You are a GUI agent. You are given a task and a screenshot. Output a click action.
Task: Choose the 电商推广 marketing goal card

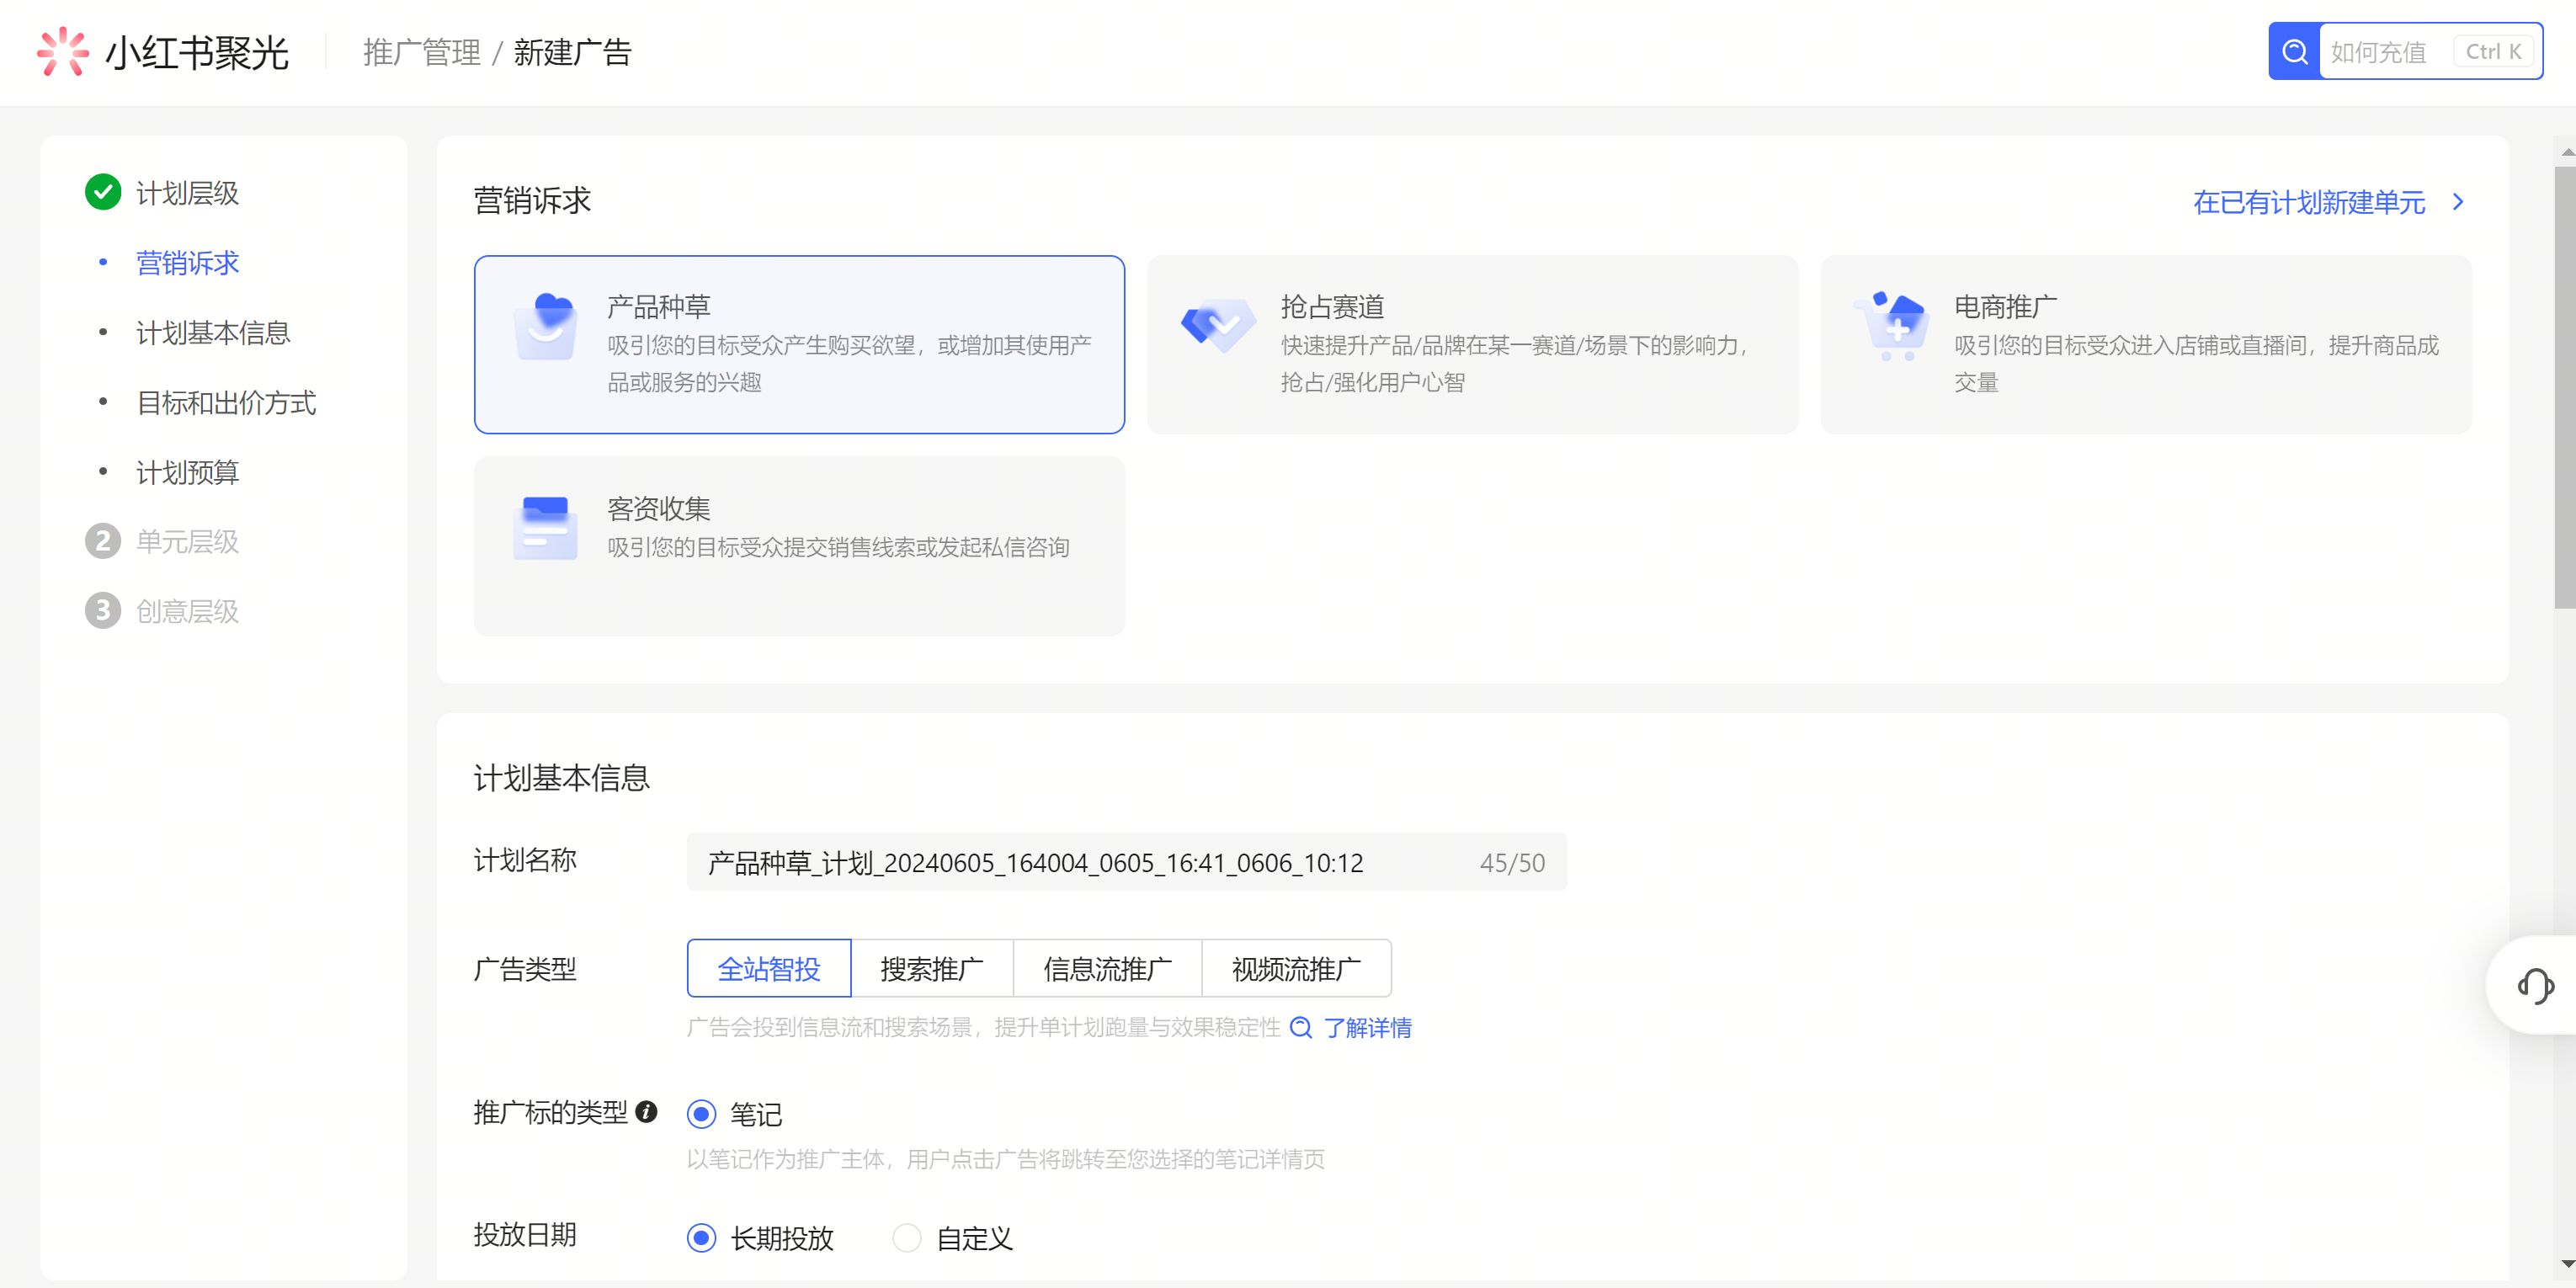(2146, 344)
